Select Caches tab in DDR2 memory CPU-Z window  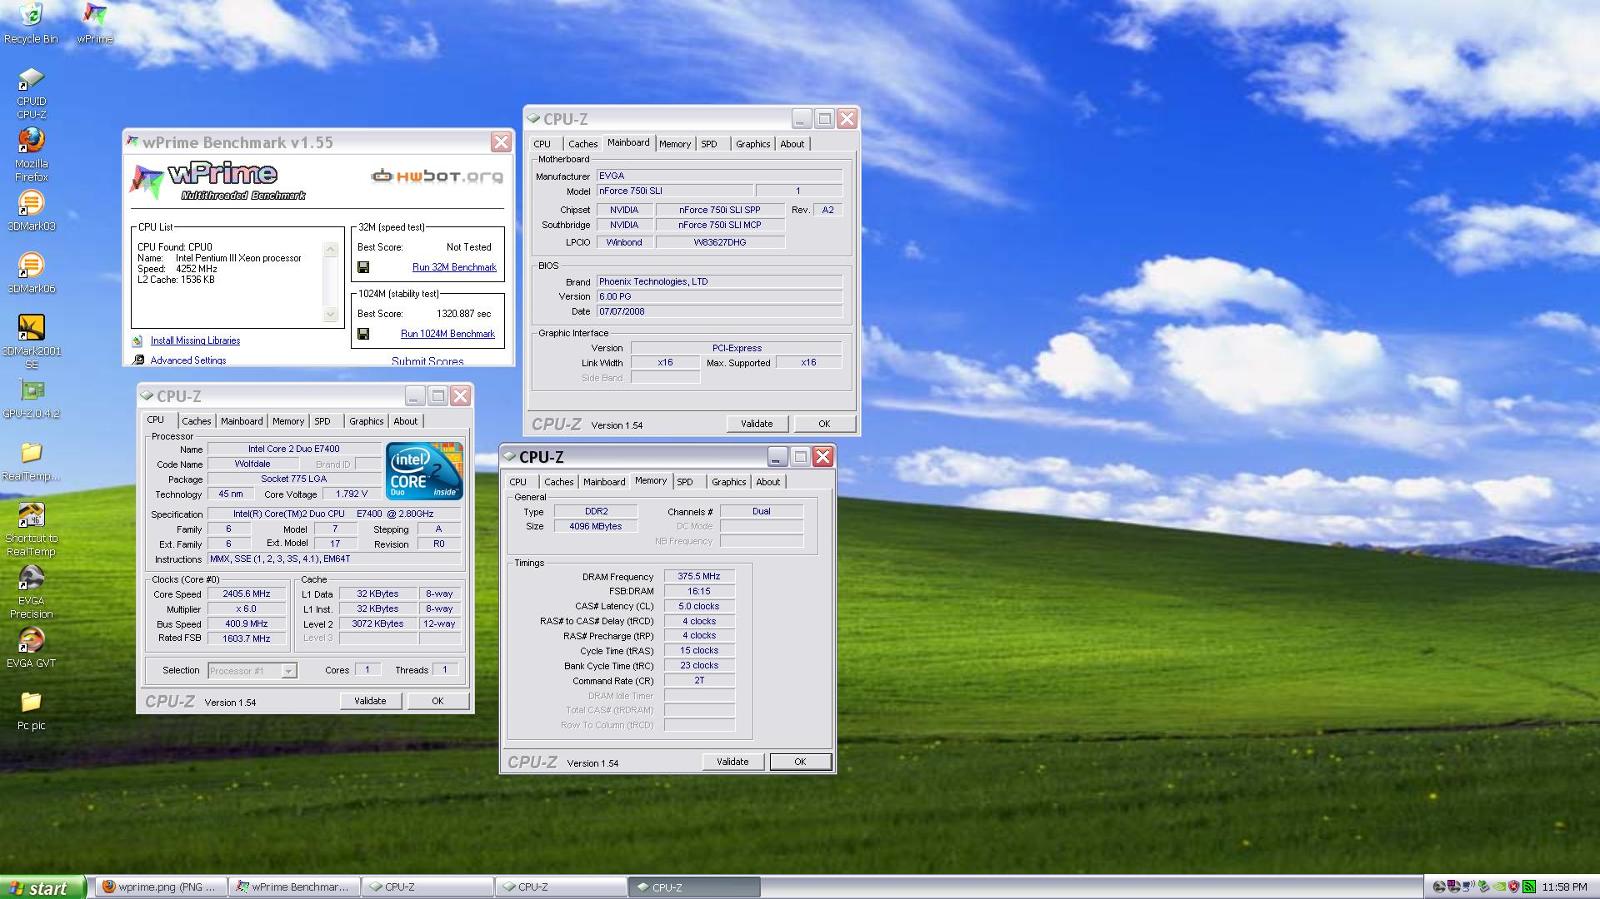(559, 482)
